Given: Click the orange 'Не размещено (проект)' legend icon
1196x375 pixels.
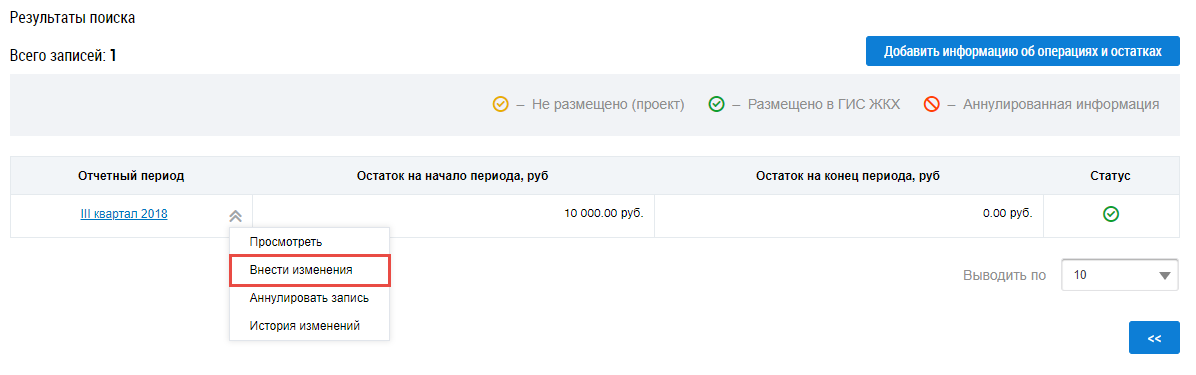Looking at the screenshot, I should pos(500,104).
